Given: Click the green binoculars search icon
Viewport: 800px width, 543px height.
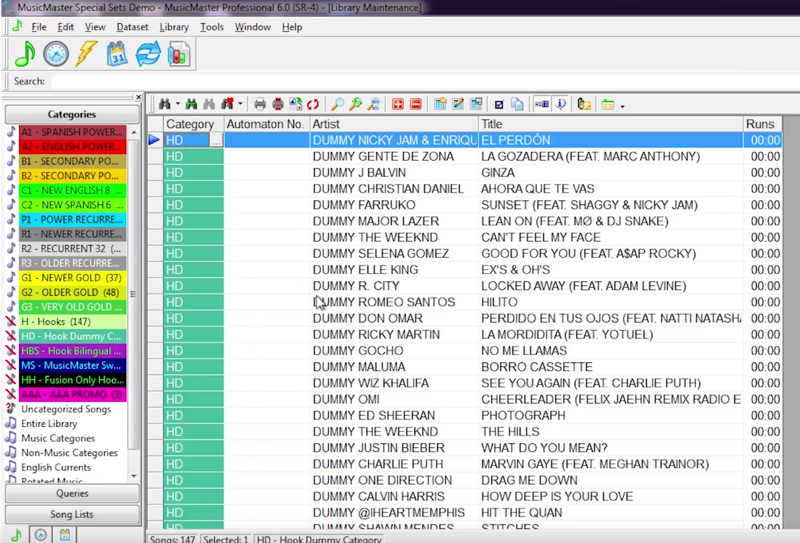Looking at the screenshot, I should tap(191, 104).
